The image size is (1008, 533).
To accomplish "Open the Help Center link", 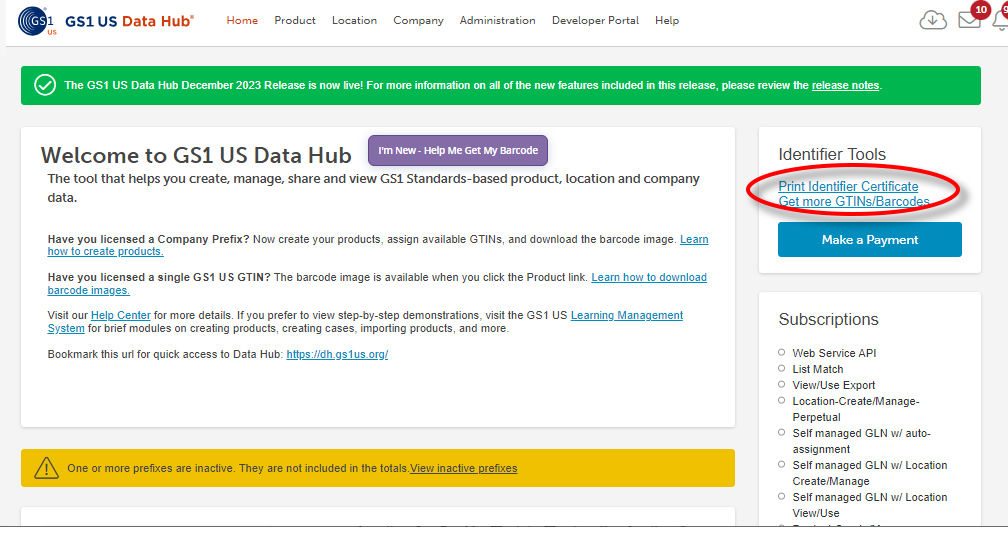I will 120,315.
